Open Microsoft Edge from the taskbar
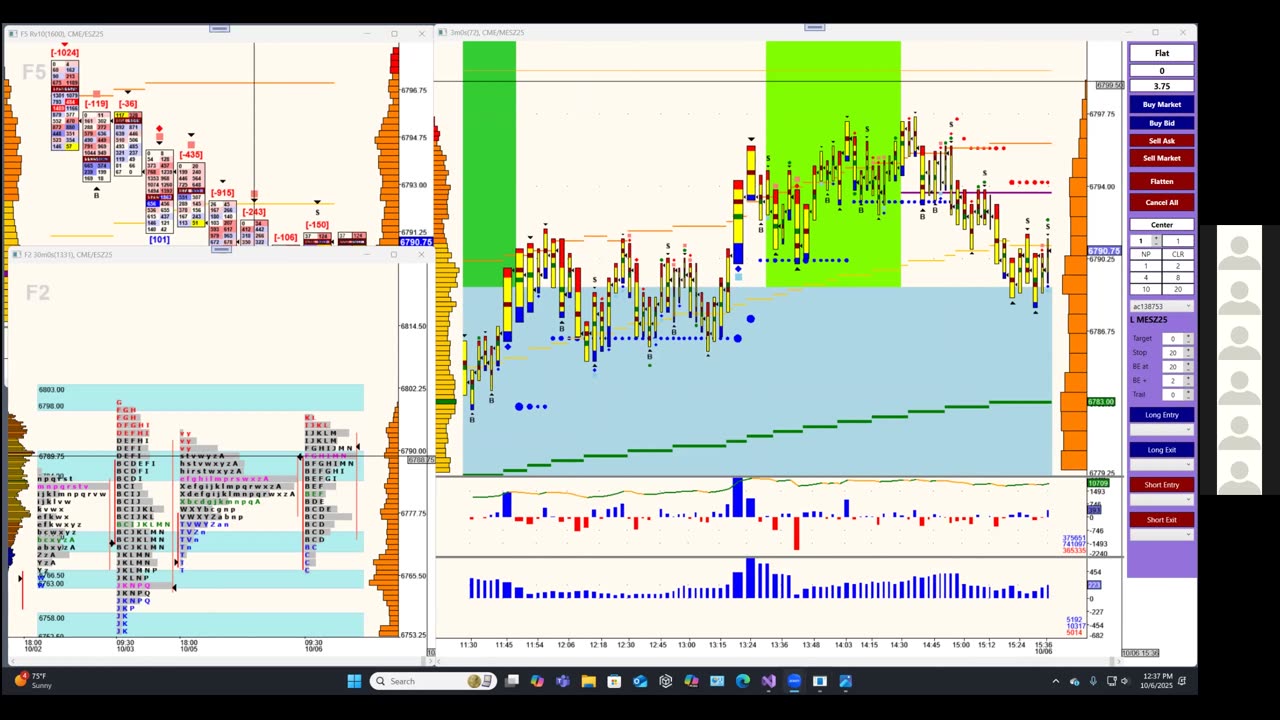1280x720 pixels. 743,681
